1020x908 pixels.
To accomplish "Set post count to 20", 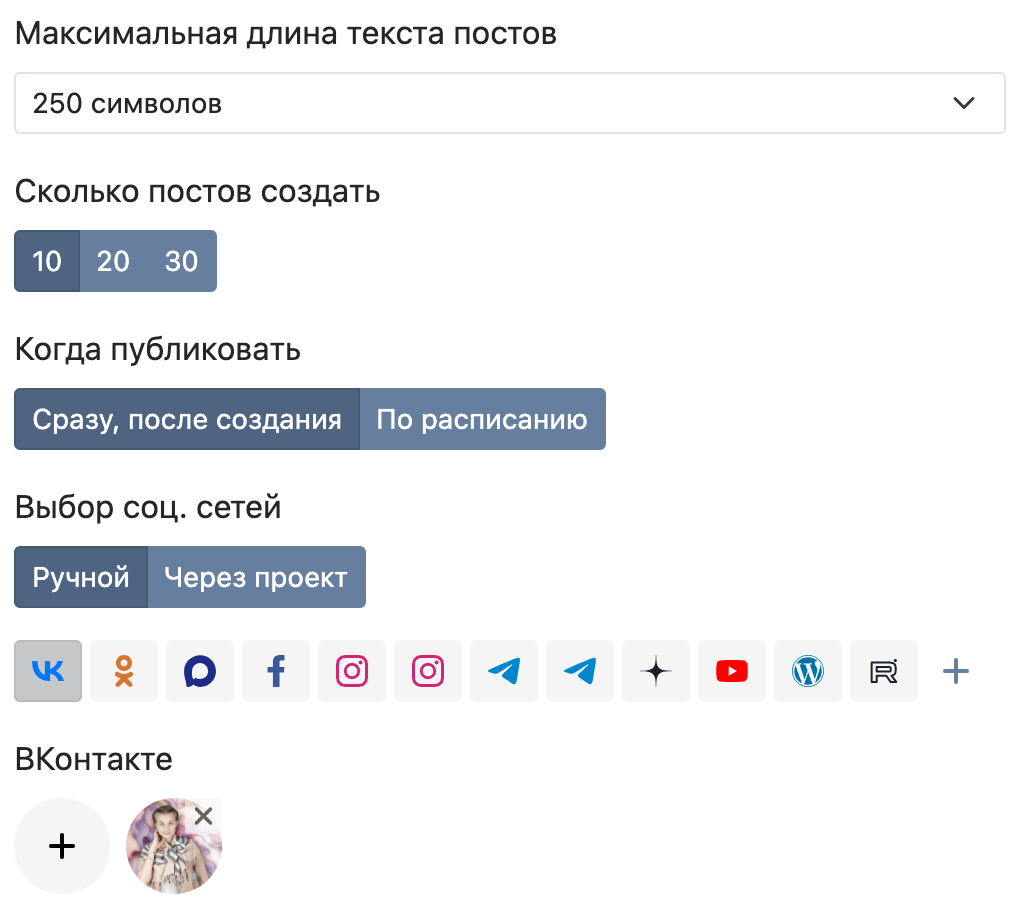I will coord(113,261).
